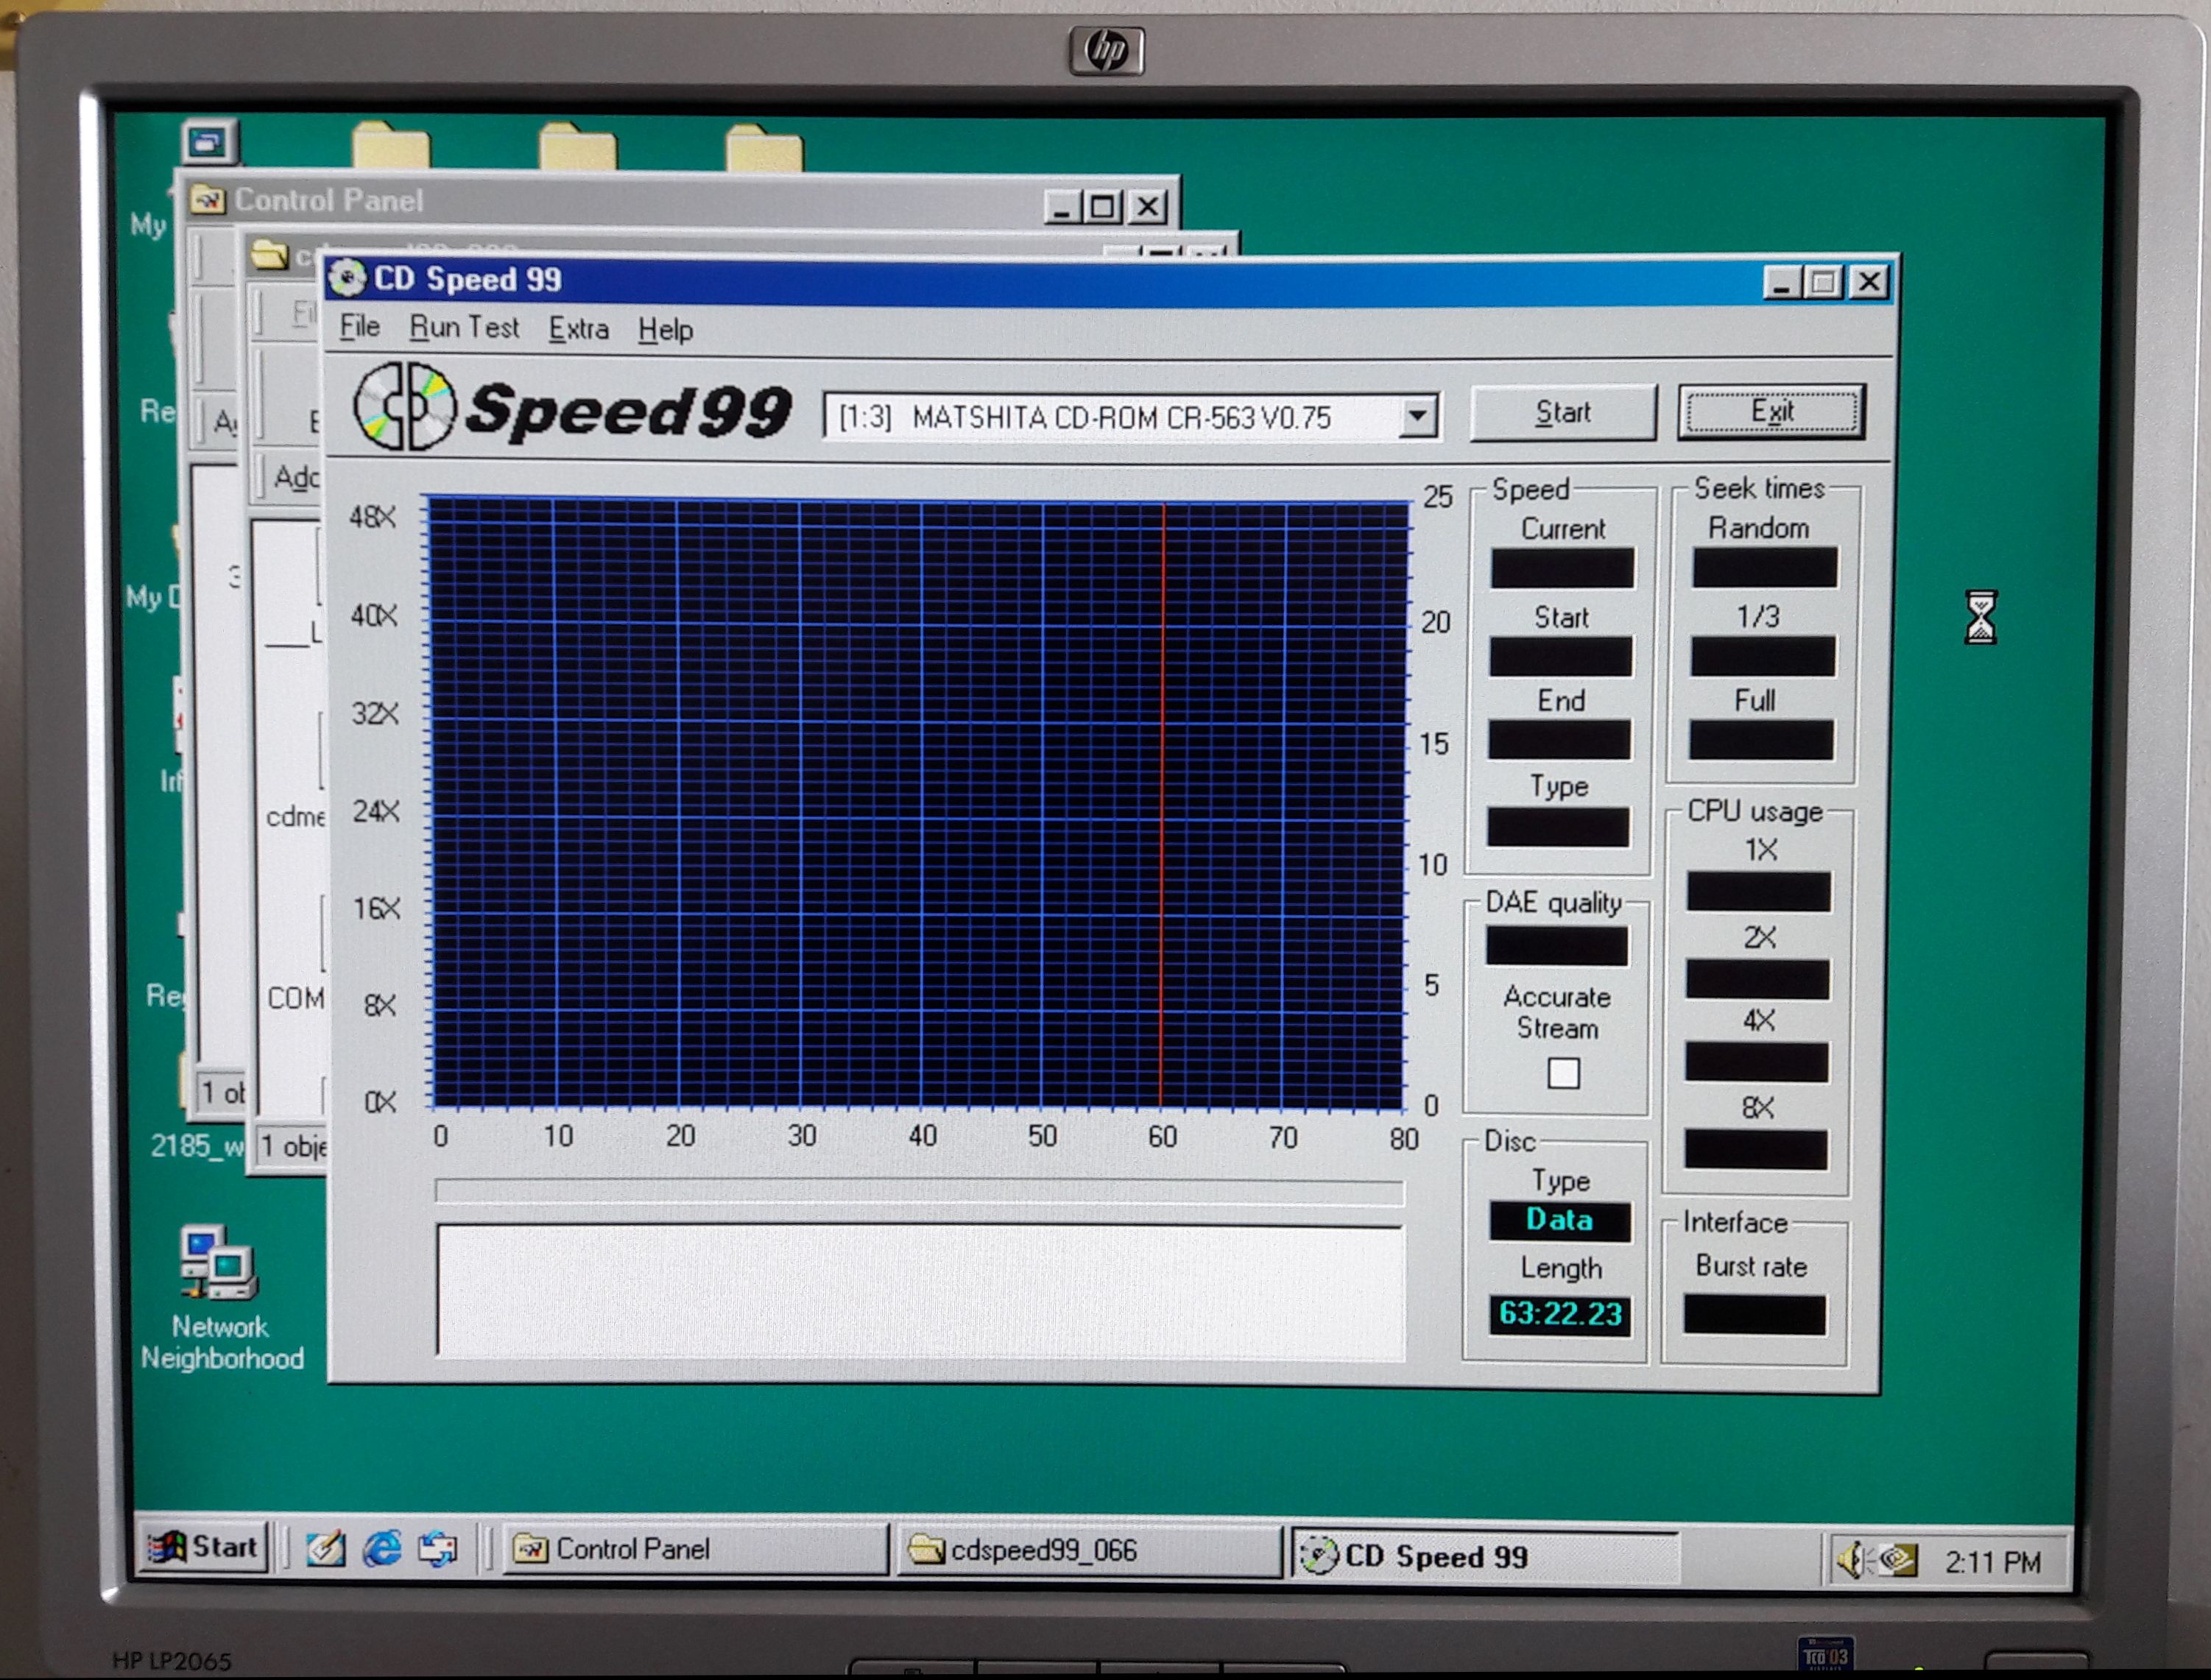
Task: Open the Network Neighborhood desktop icon
Action: (x=221, y=1298)
